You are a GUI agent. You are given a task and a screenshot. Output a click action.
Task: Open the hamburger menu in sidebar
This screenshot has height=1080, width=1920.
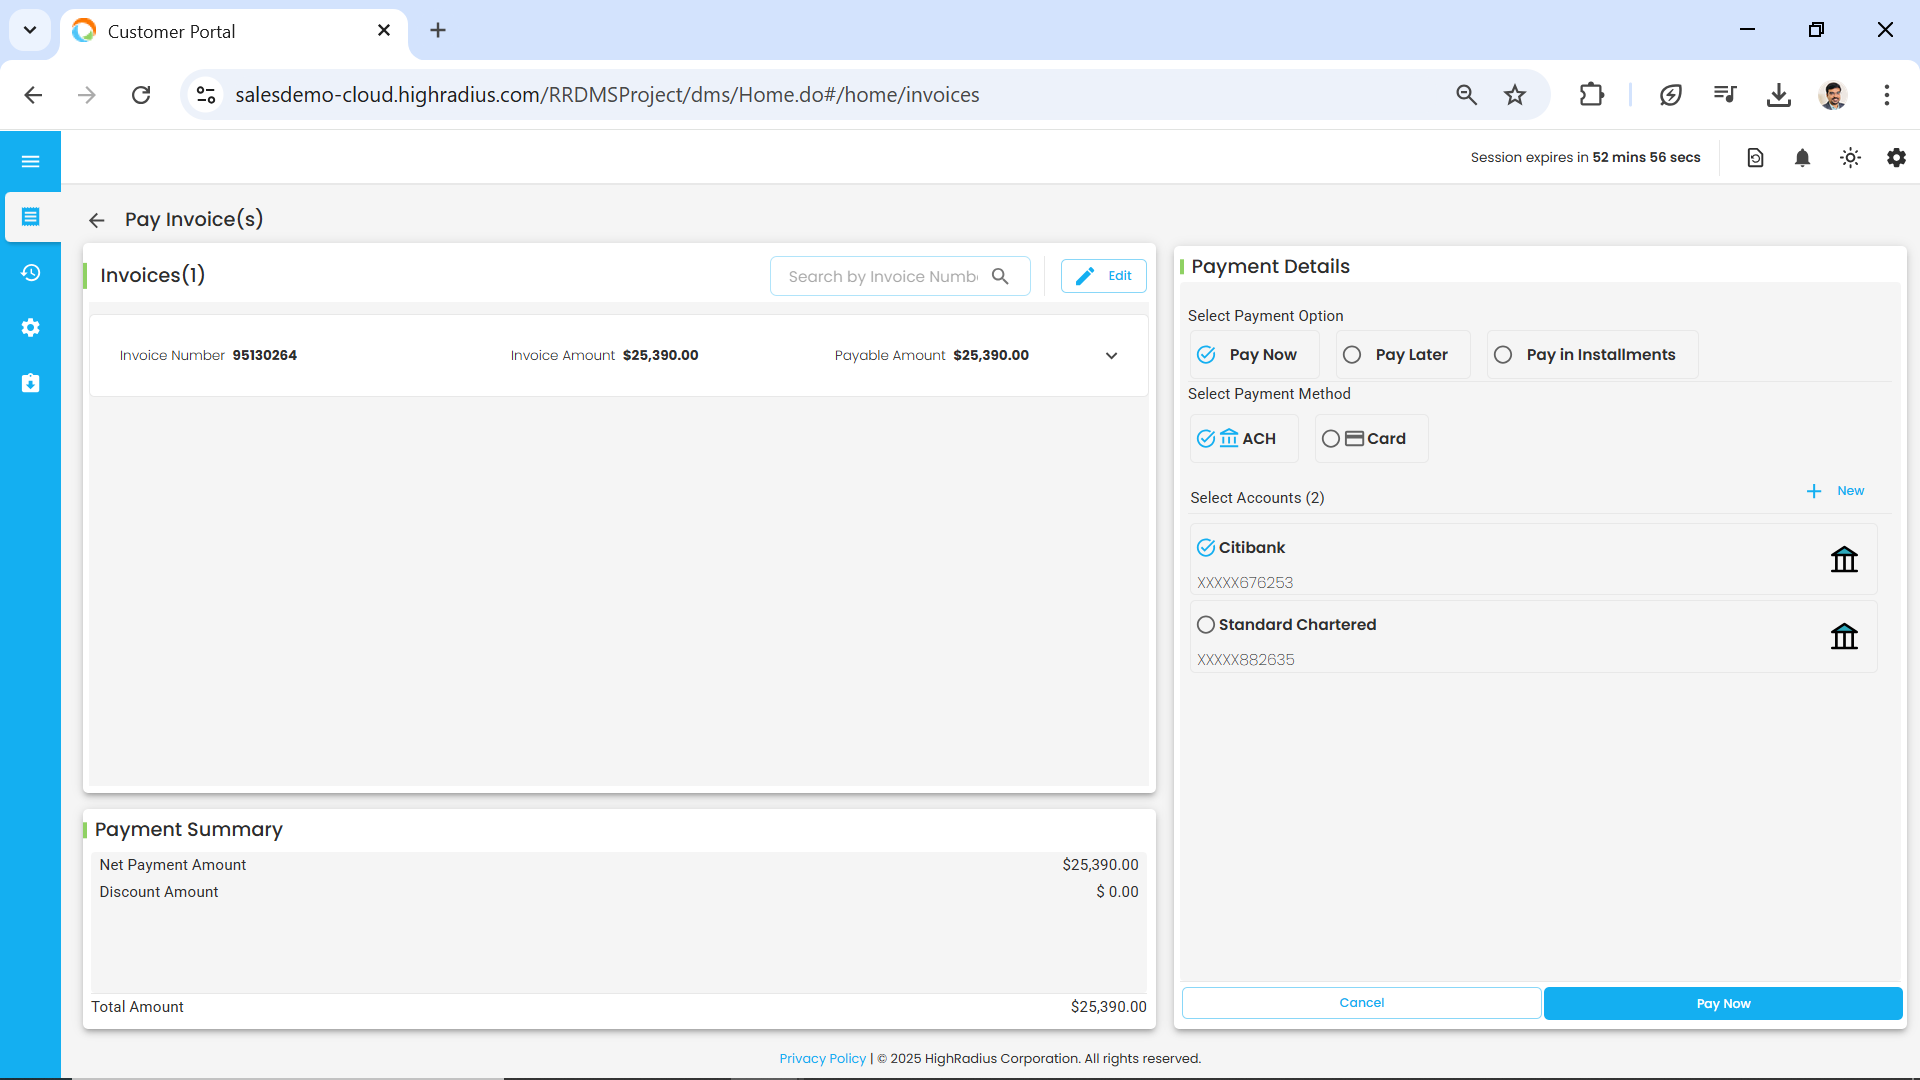(30, 161)
